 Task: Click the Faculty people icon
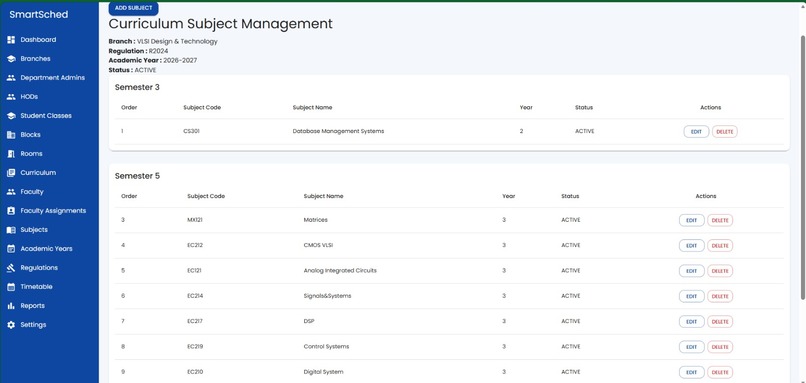pos(11,192)
